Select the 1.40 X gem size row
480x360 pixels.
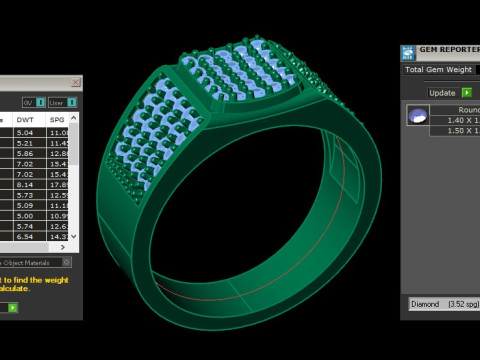click(455, 120)
